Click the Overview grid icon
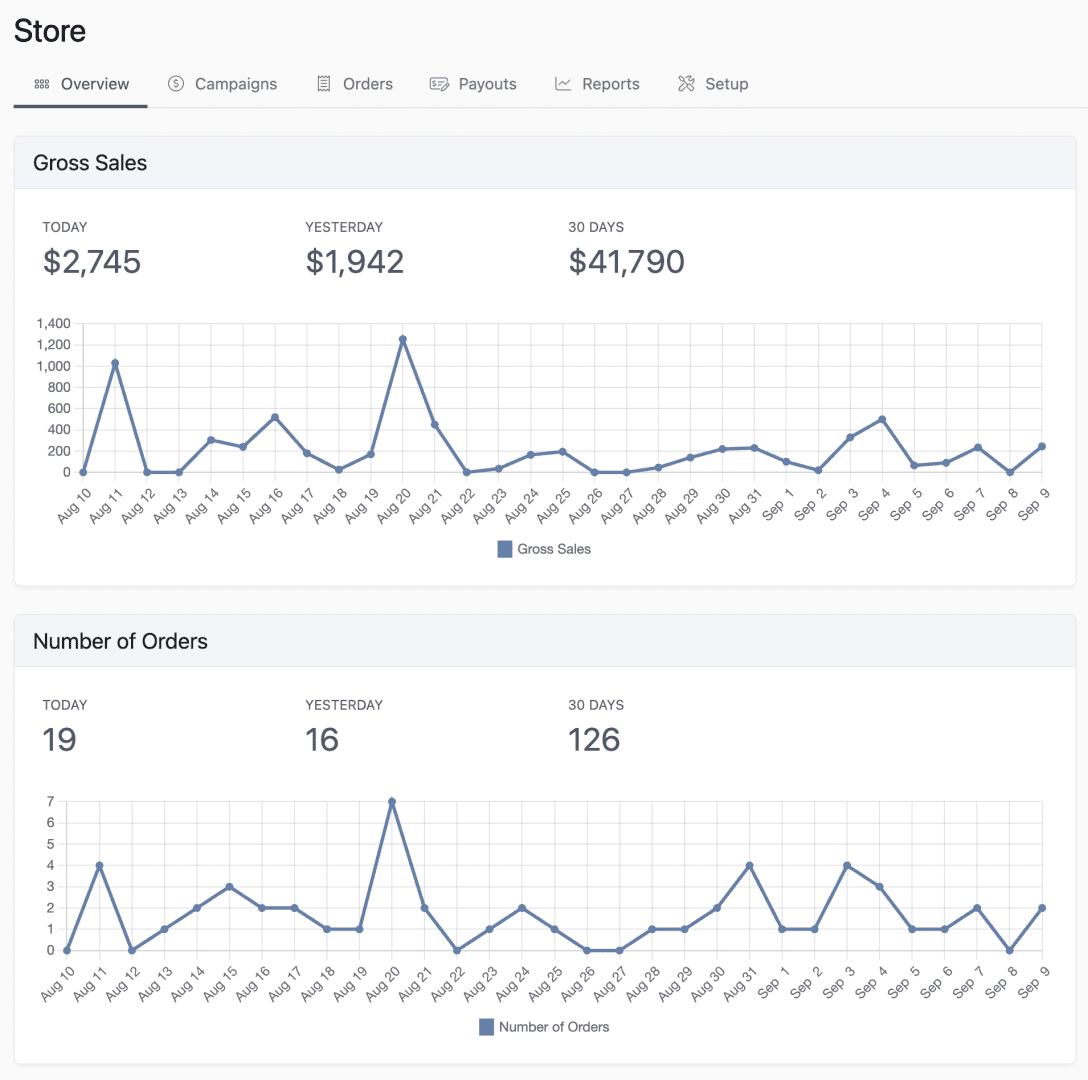The width and height of the screenshot is (1088, 1080). [x=42, y=84]
